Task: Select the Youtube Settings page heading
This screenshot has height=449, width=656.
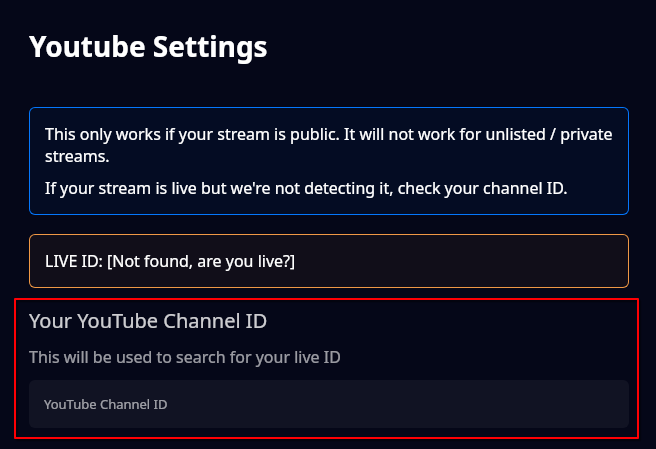Action: click(148, 47)
